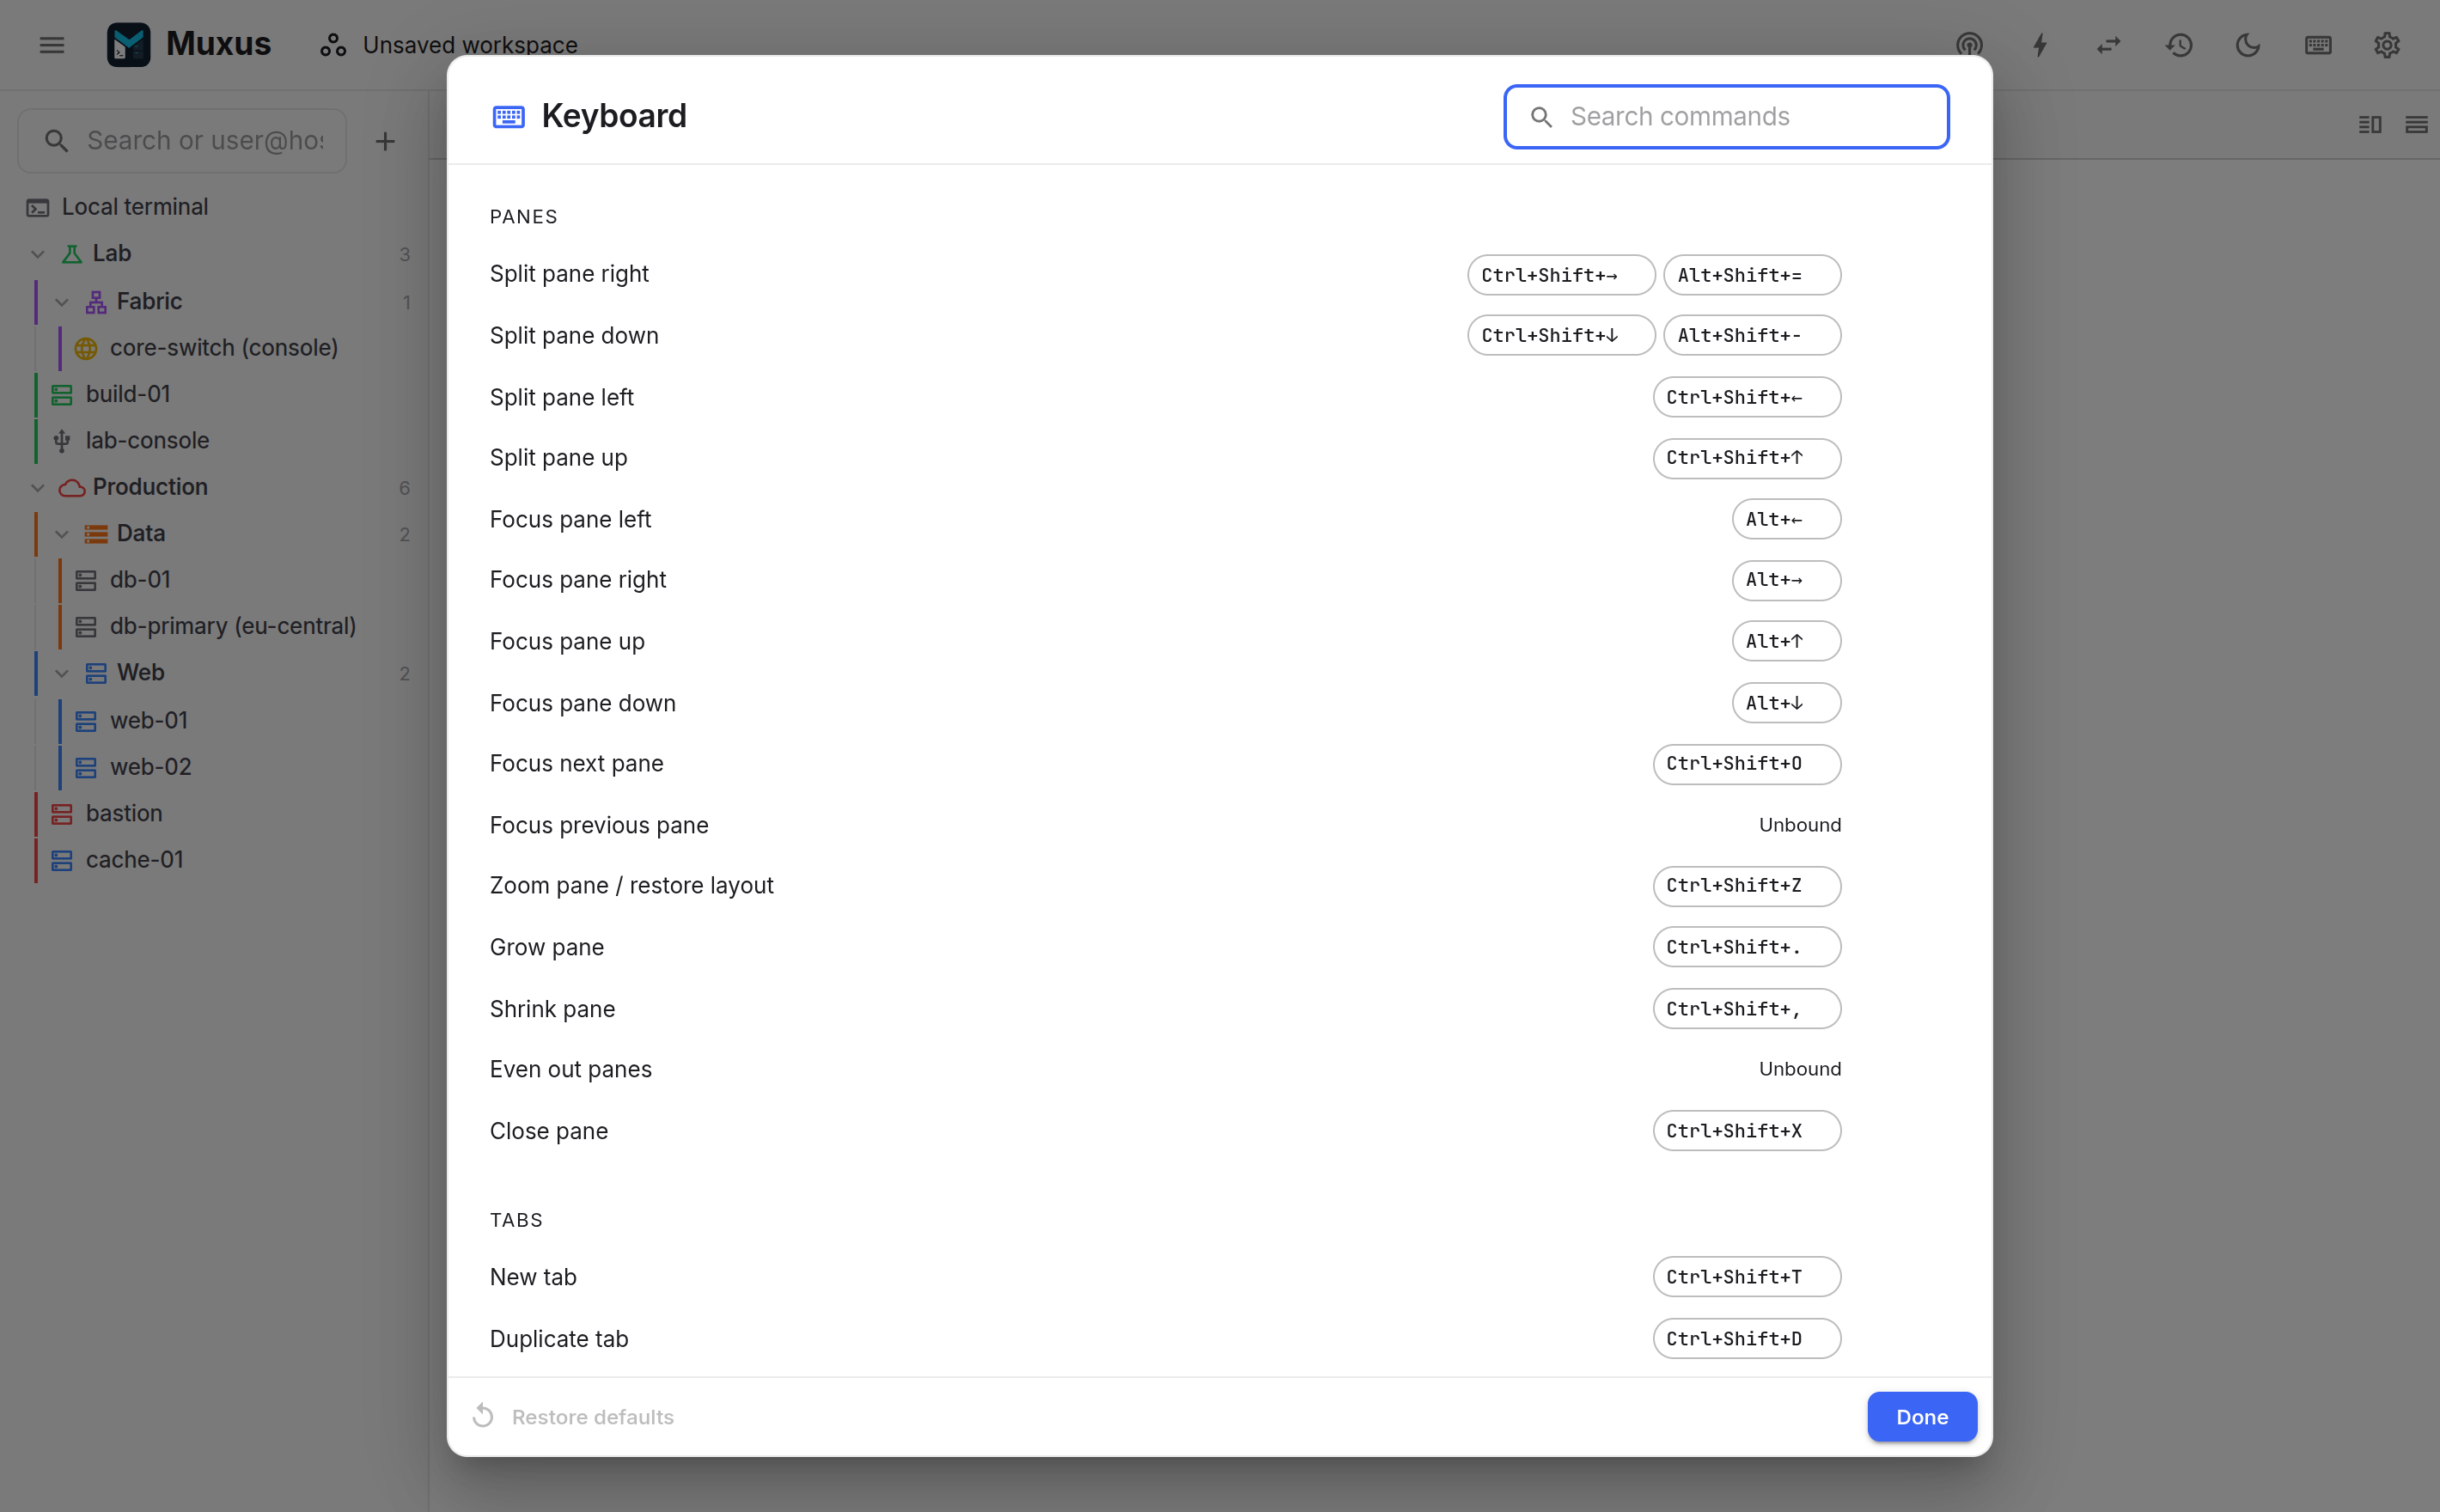The width and height of the screenshot is (2440, 1512).
Task: Click Restore defaults in the dialog footer
Action: [573, 1417]
